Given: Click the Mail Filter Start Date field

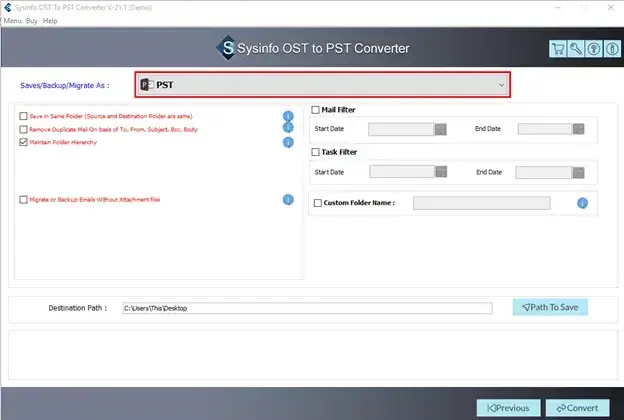Looking at the screenshot, I should coord(401,129).
